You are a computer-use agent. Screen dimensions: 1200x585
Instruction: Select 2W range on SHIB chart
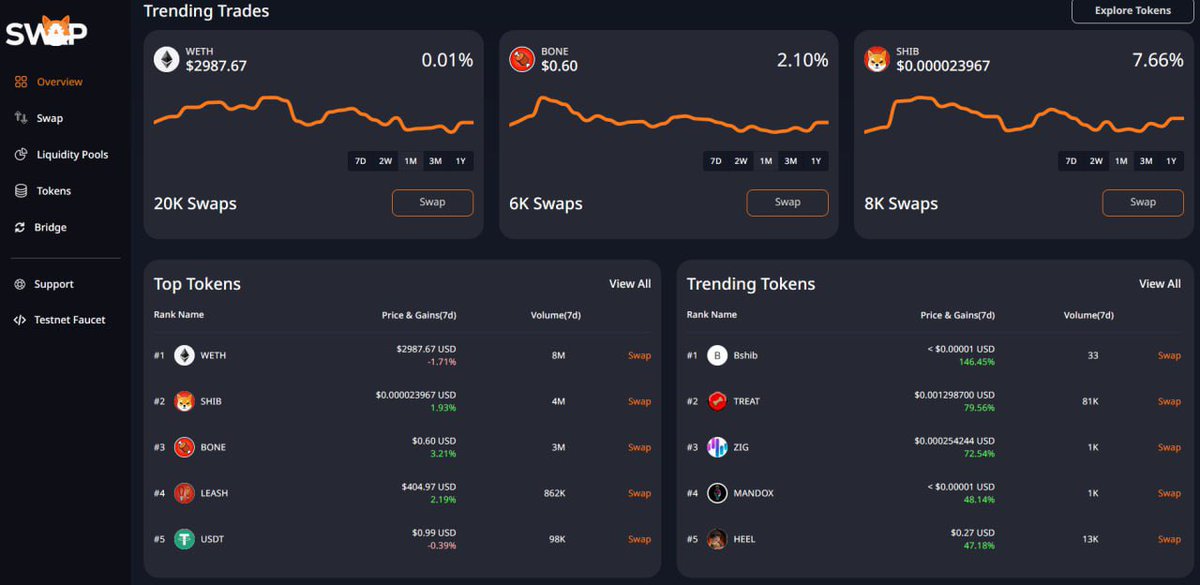1096,161
